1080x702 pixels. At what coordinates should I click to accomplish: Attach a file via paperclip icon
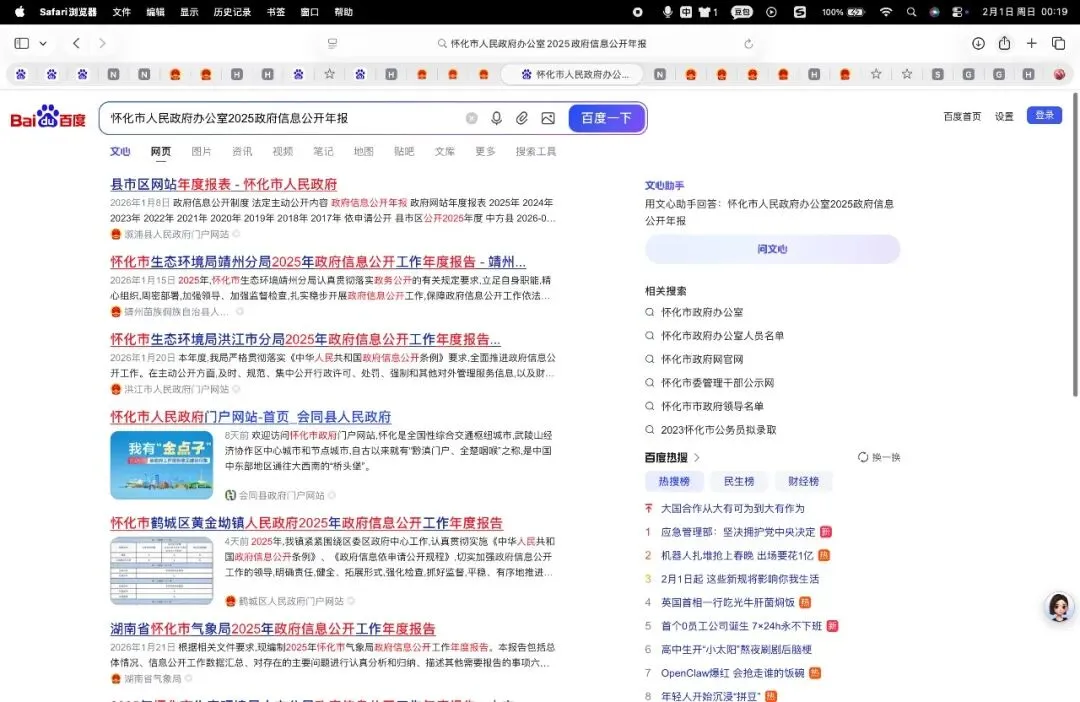(521, 118)
